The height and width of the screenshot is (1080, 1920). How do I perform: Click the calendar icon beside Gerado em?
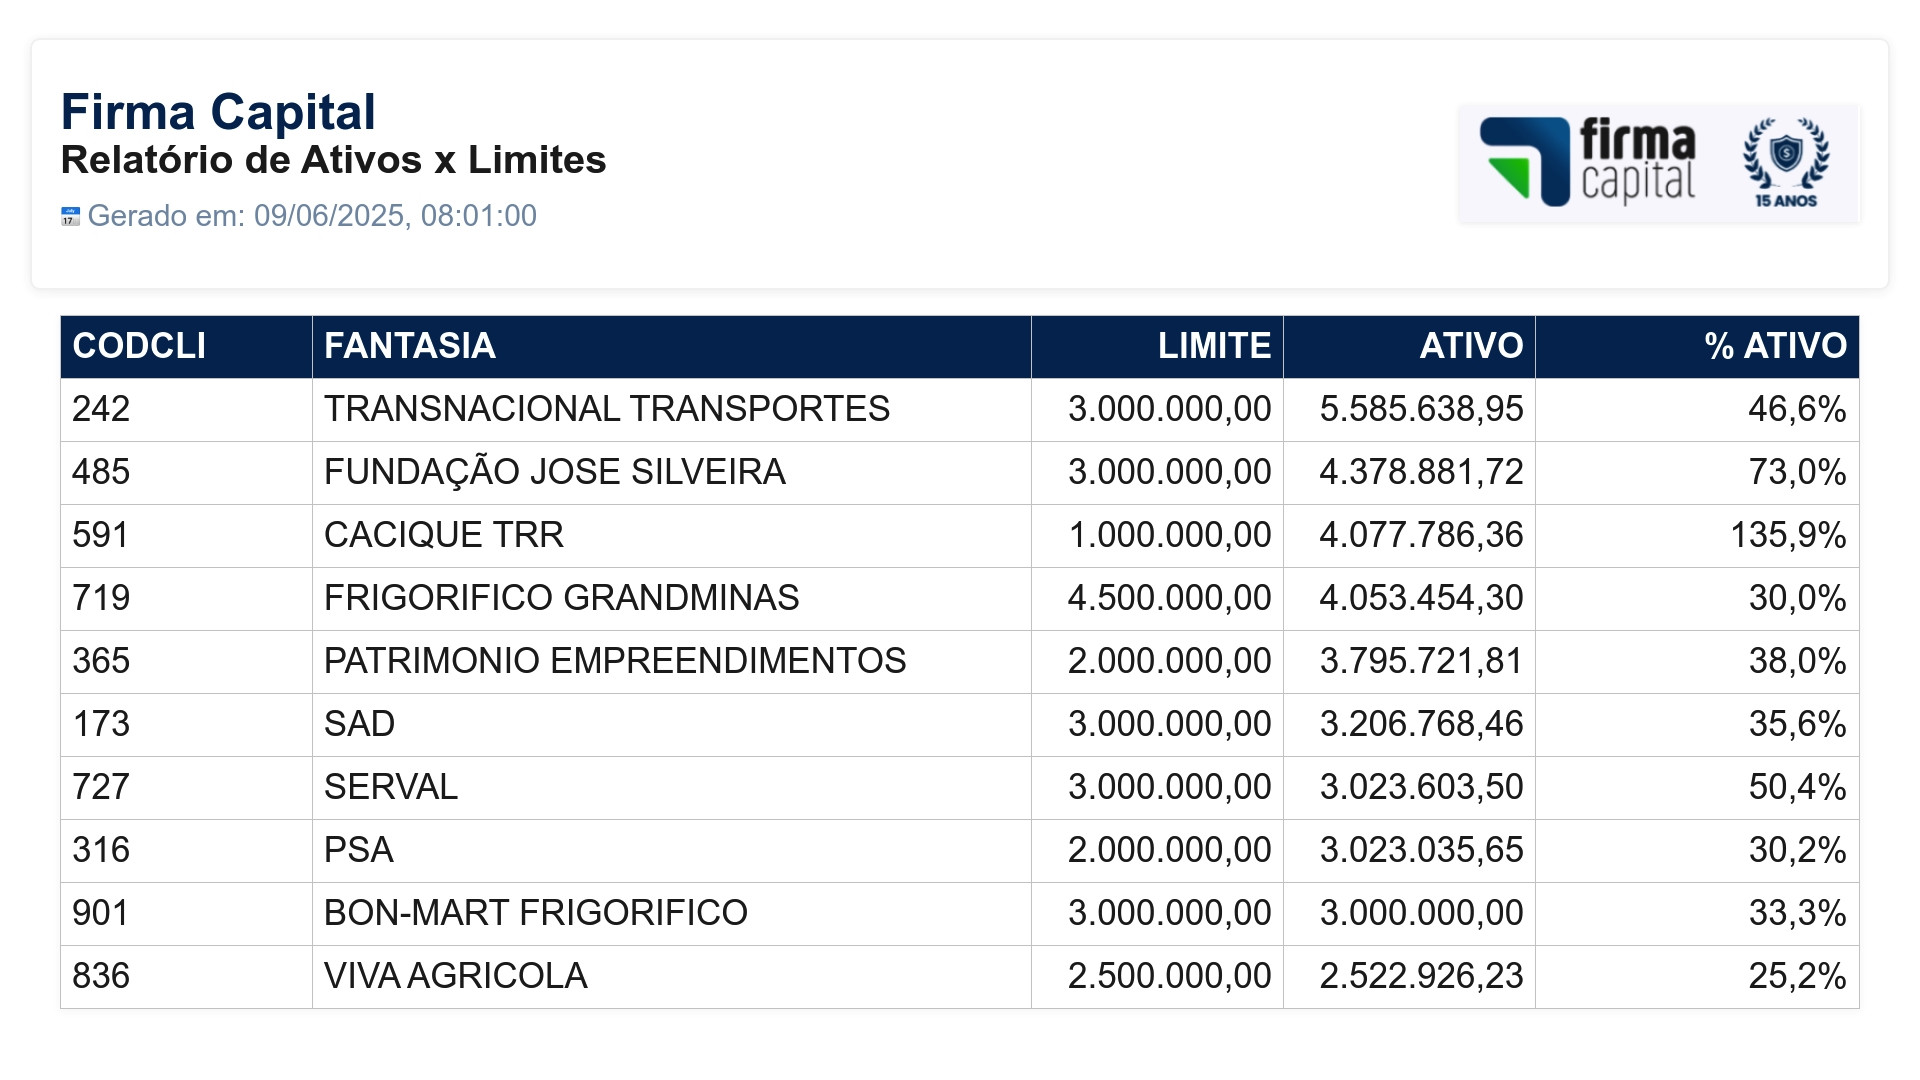point(70,216)
